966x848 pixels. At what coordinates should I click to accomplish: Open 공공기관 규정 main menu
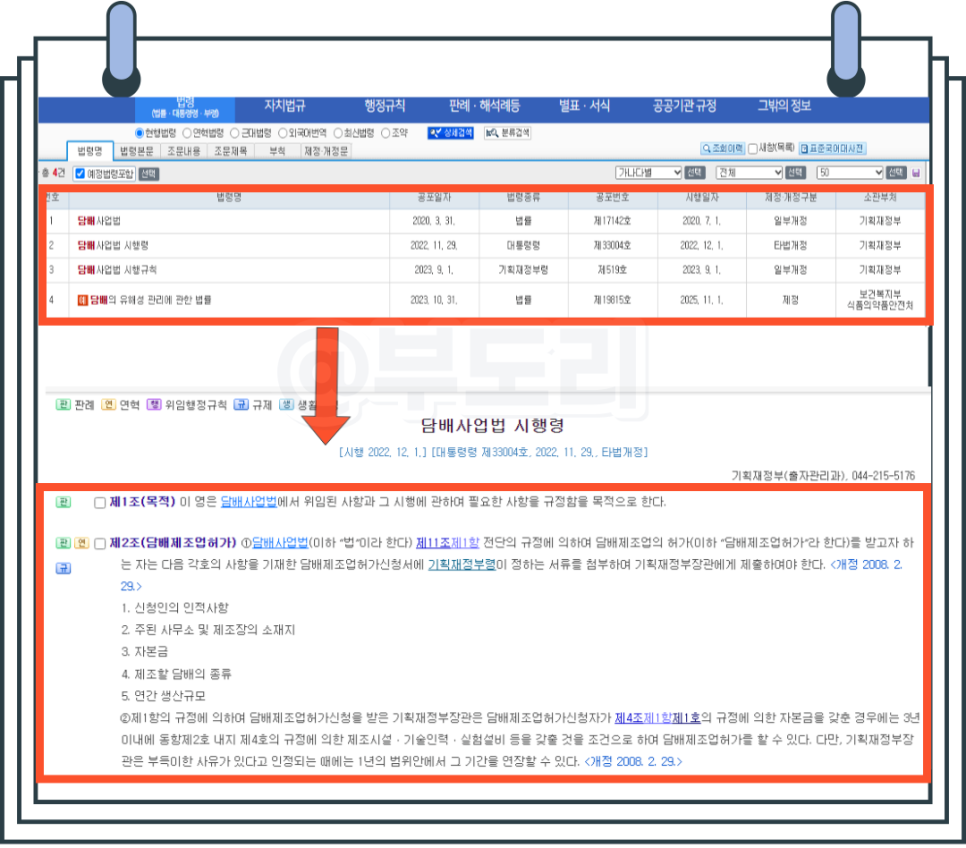[x=684, y=106]
